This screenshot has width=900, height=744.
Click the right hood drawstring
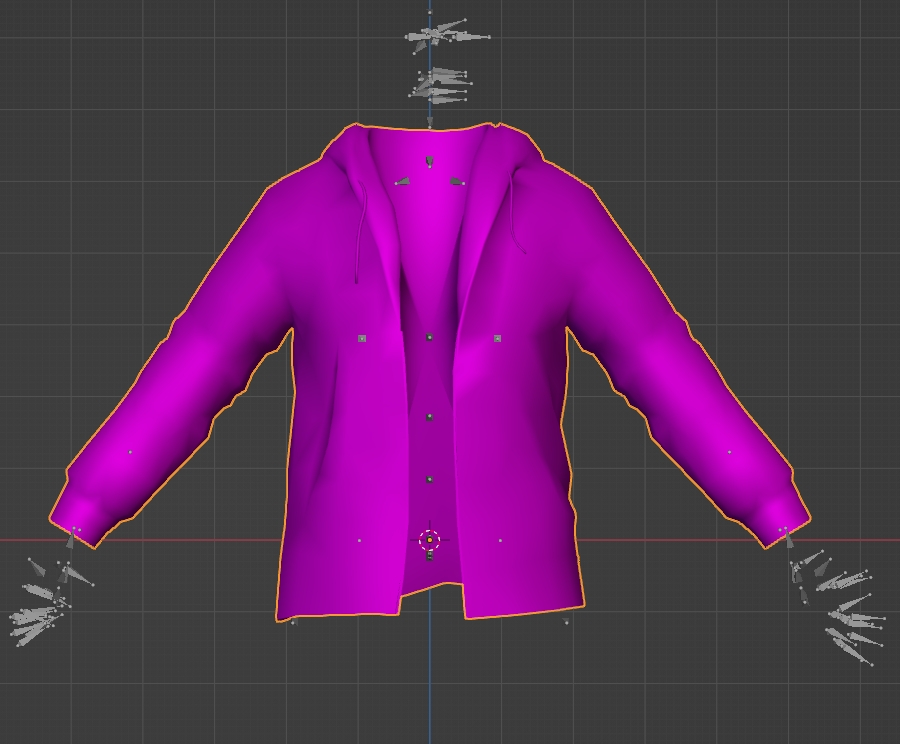click(x=517, y=218)
